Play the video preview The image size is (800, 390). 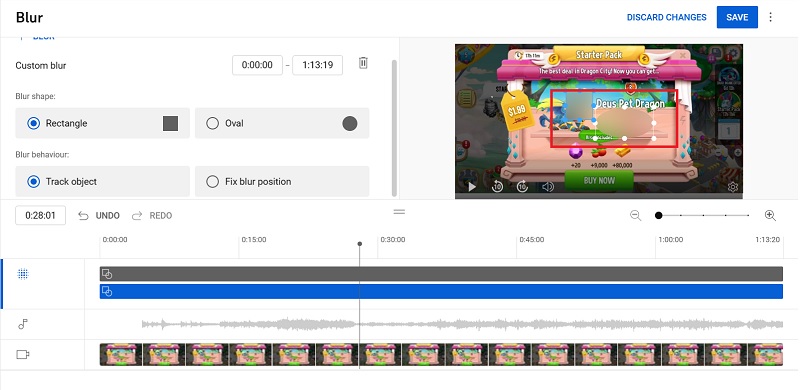pyautogui.click(x=472, y=187)
